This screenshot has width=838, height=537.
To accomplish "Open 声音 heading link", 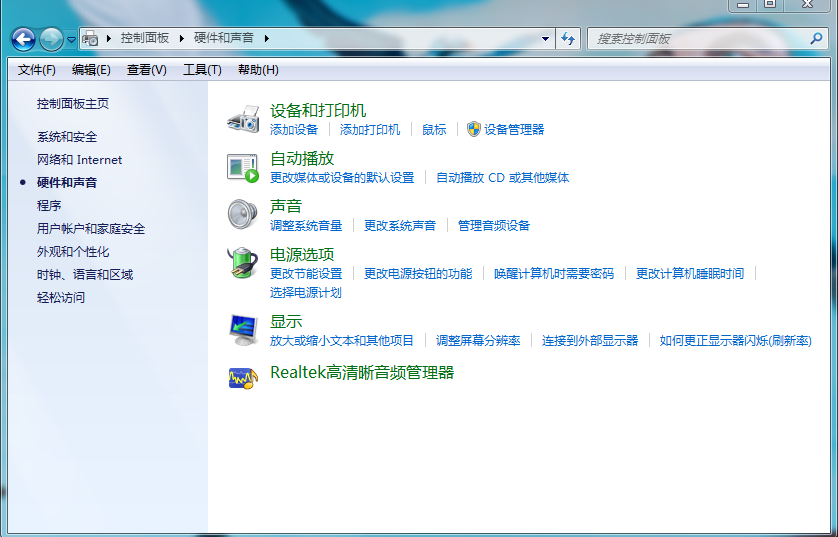I will click(x=286, y=206).
